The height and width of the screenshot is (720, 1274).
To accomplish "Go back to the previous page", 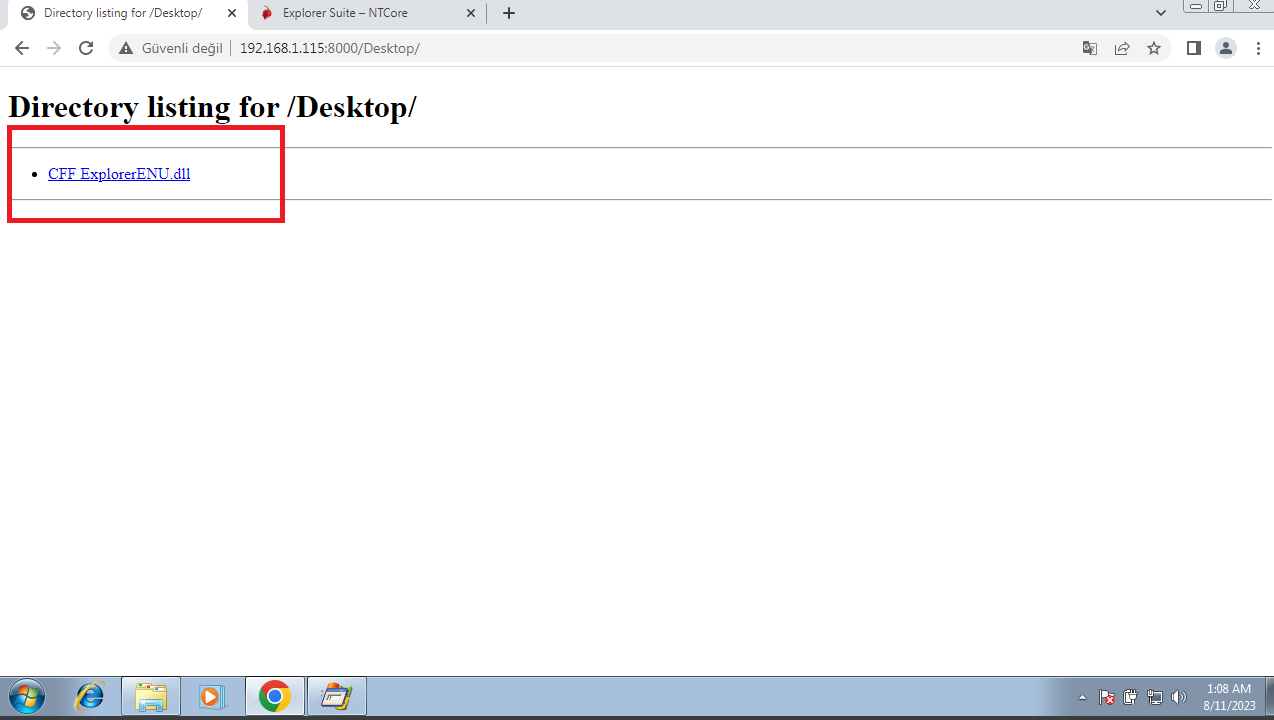I will [x=22, y=48].
